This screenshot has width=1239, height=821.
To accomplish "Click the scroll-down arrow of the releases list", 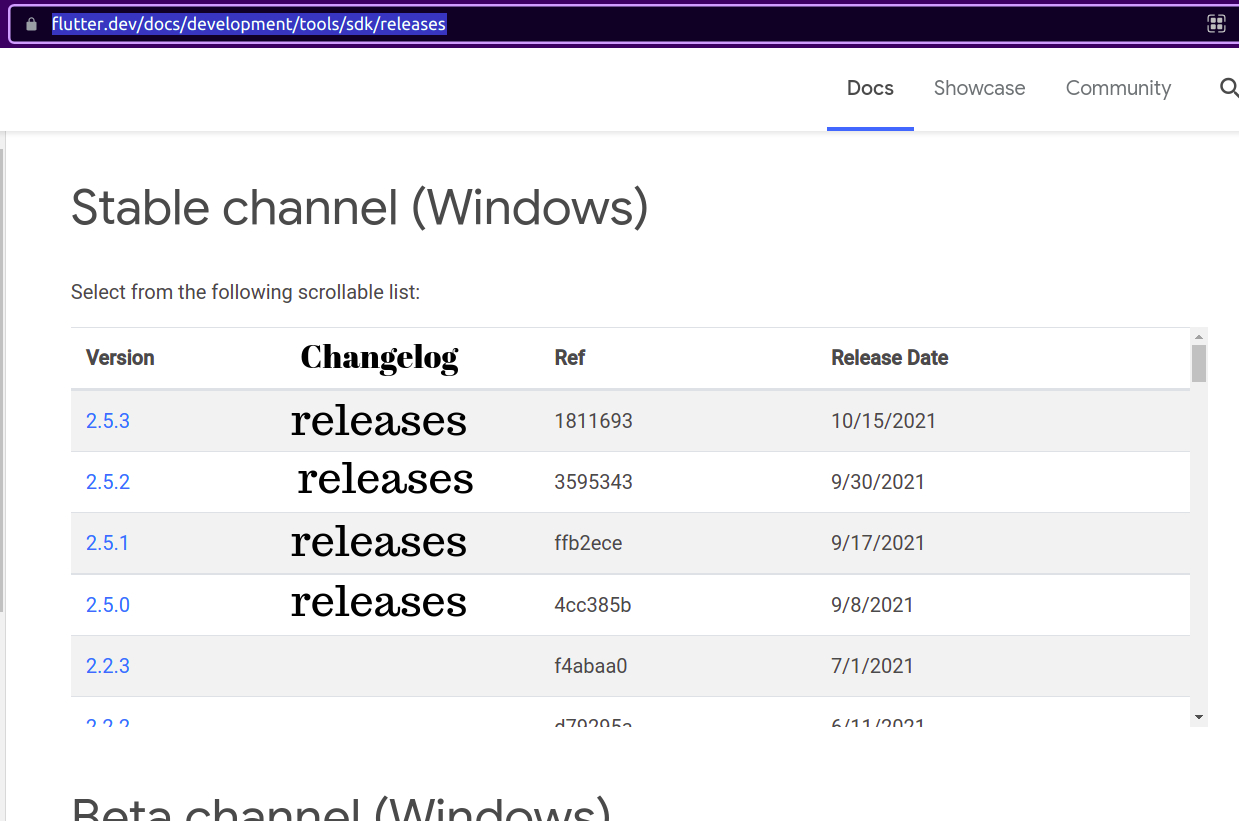I will coord(1199,717).
